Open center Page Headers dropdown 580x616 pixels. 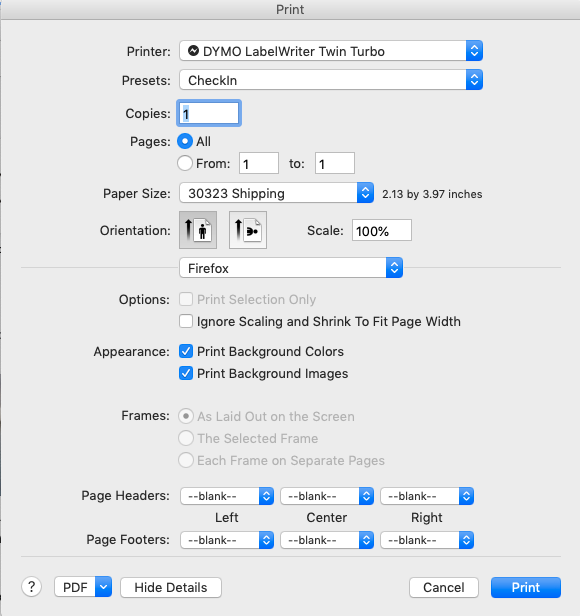coord(327,496)
